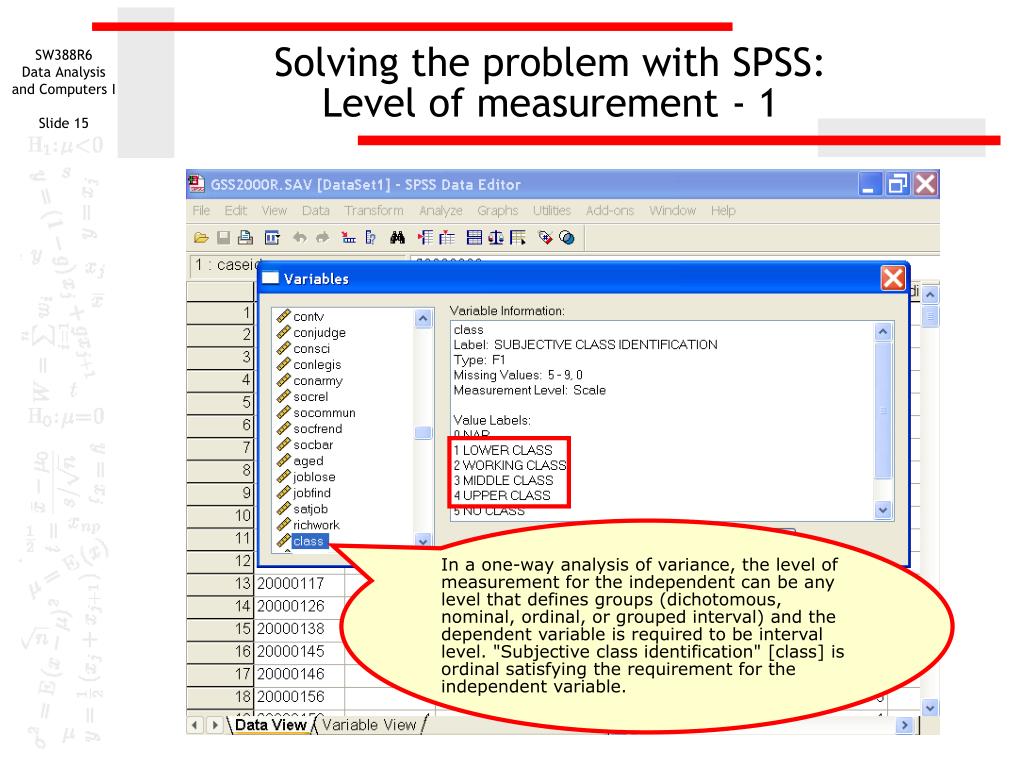Close the Variables dialog
This screenshot has width=1024, height=768.
[x=893, y=278]
